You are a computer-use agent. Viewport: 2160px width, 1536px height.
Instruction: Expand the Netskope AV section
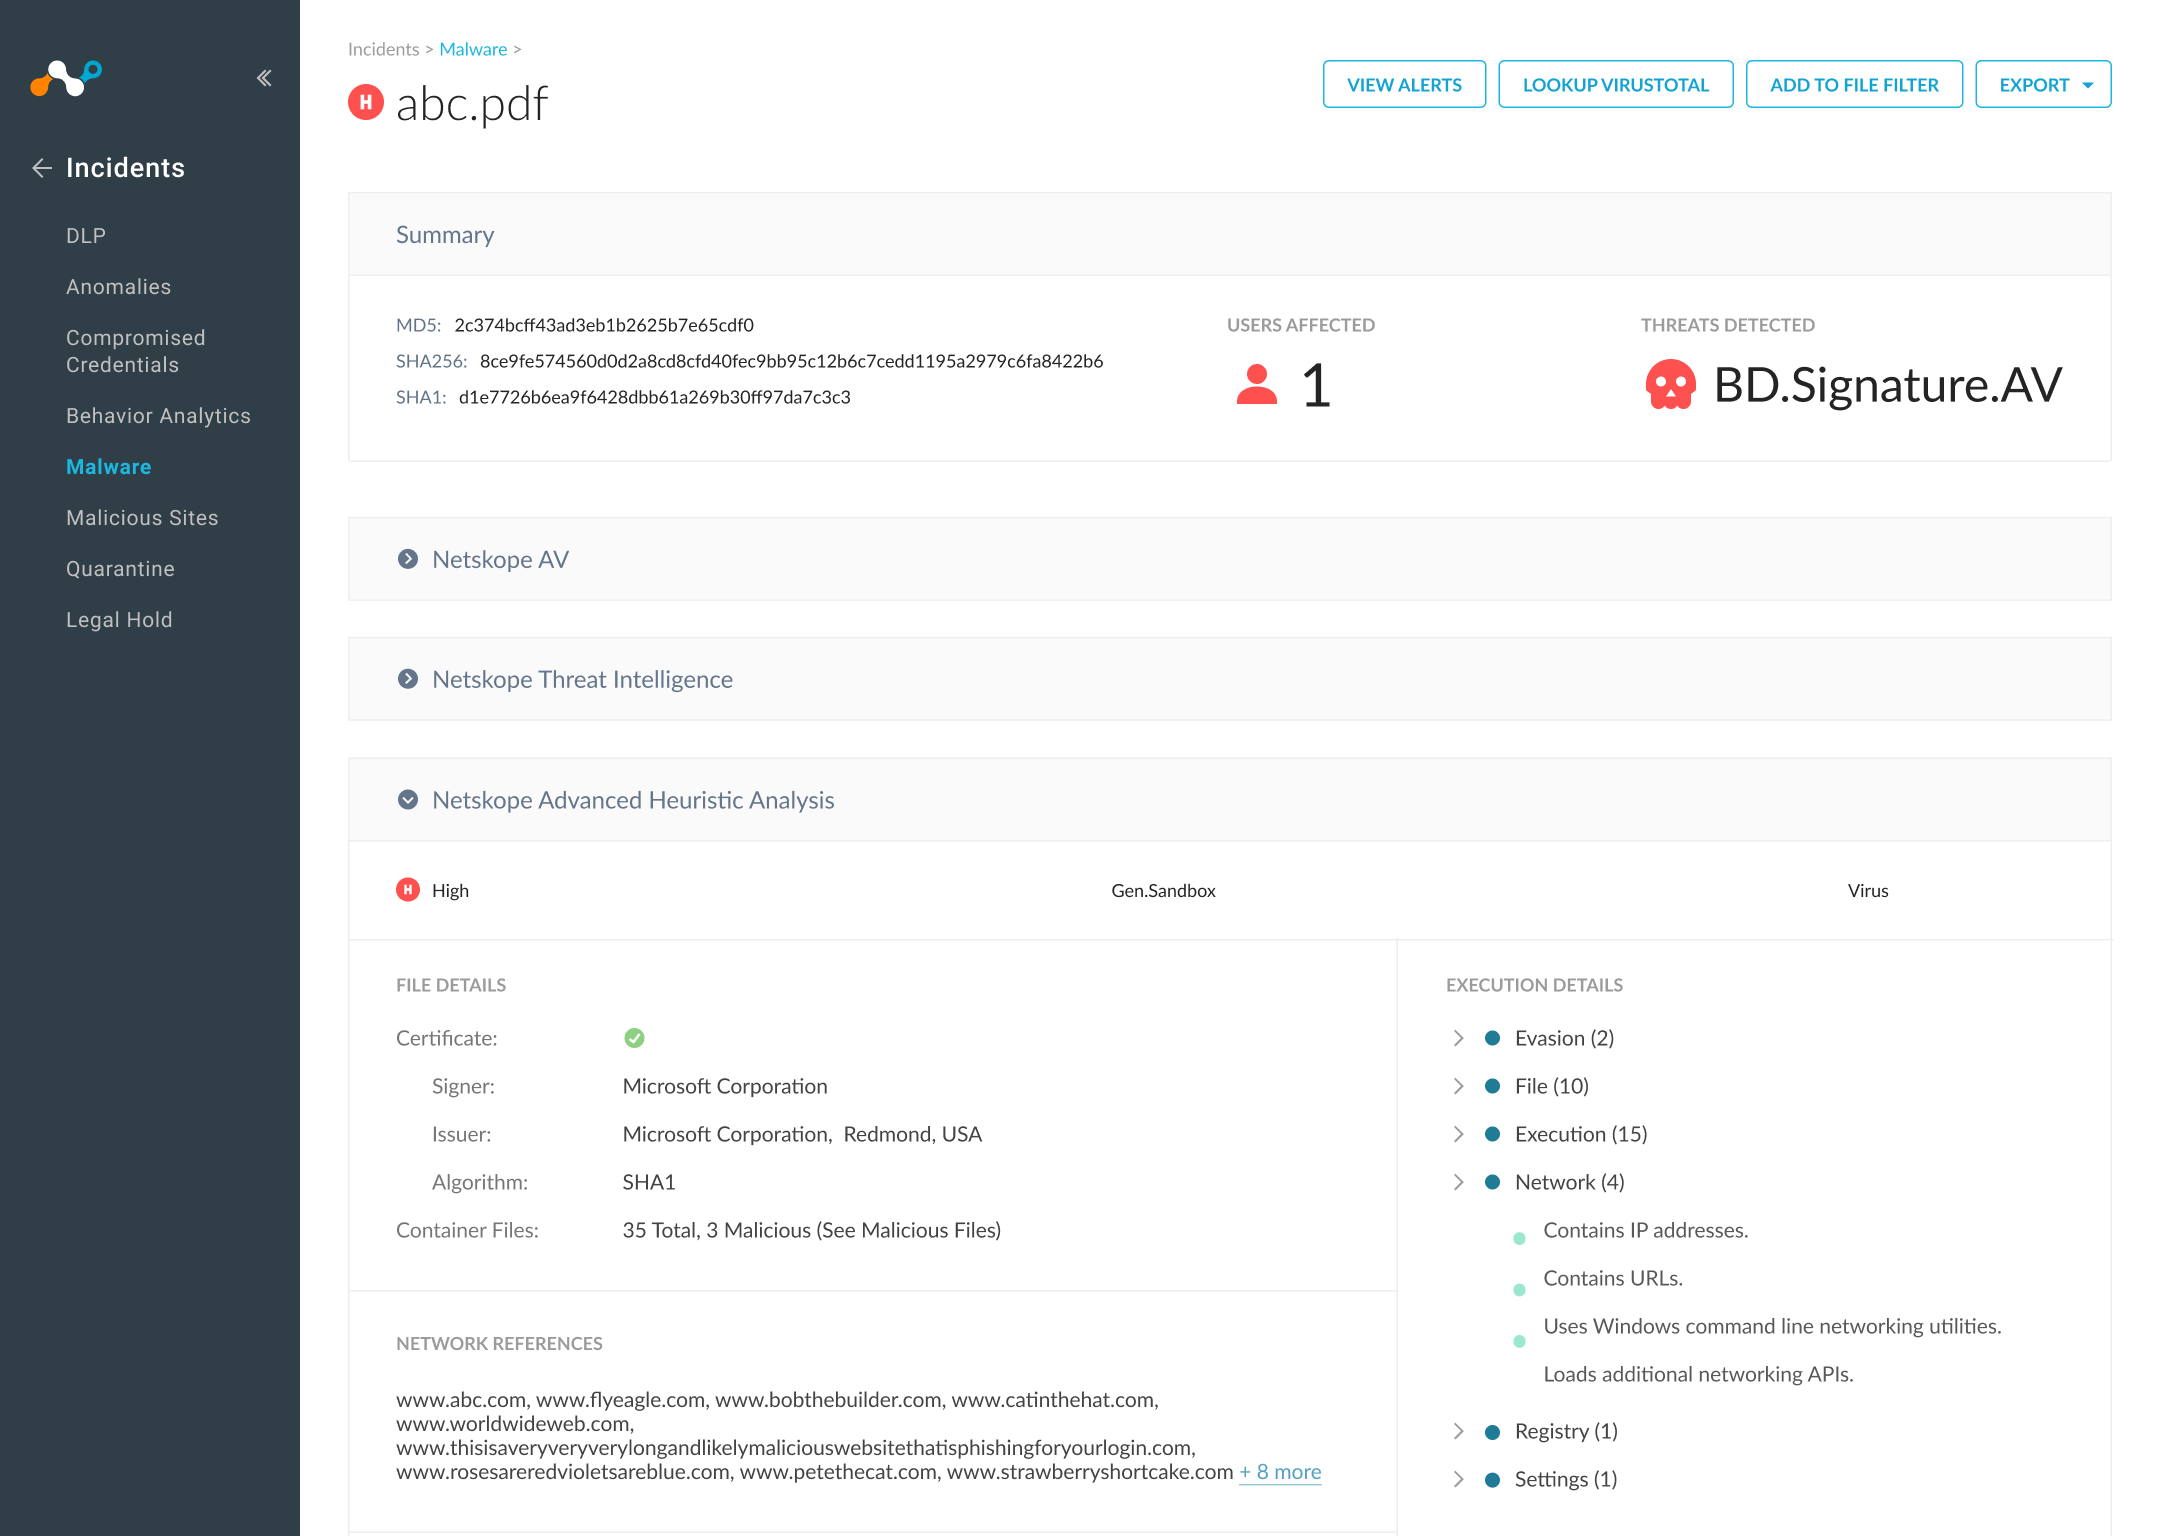[x=408, y=559]
